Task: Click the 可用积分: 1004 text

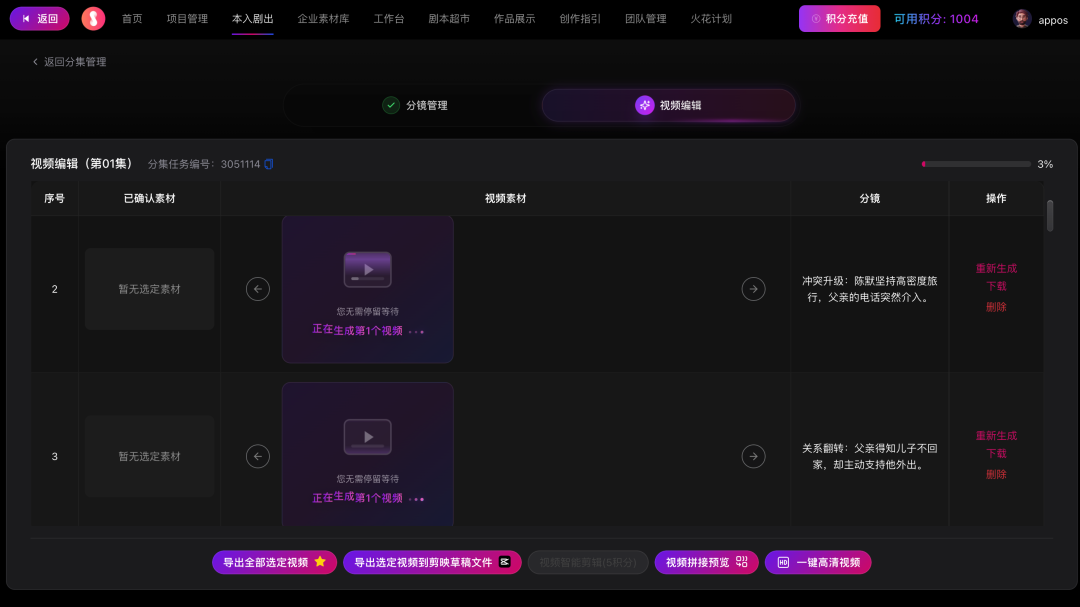Action: [935, 19]
